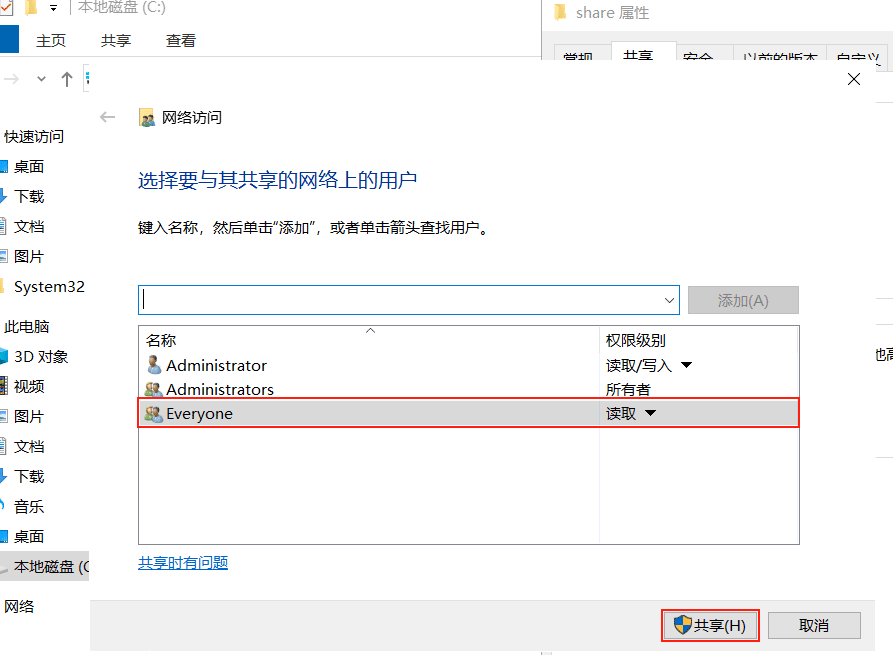Click the shield icon on Share button
The width and height of the screenshot is (893, 655).
tap(682, 625)
